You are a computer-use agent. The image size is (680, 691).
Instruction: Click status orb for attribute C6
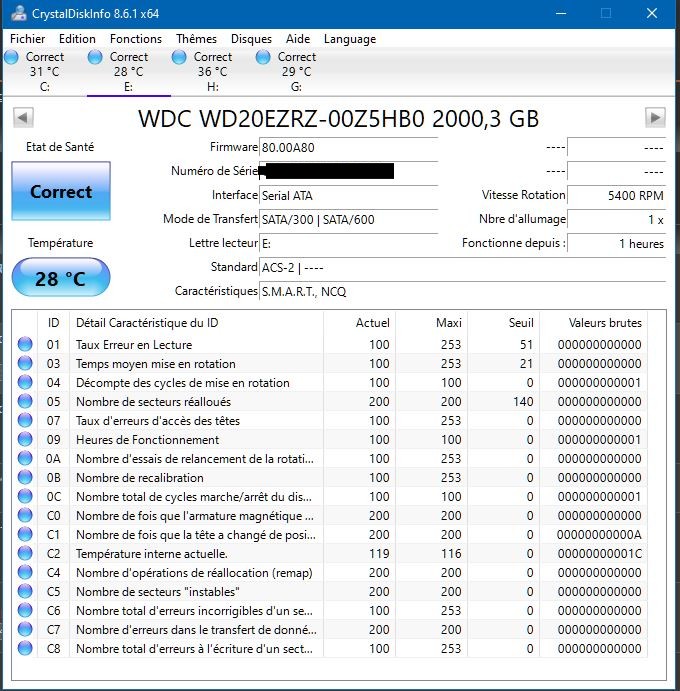(25, 610)
